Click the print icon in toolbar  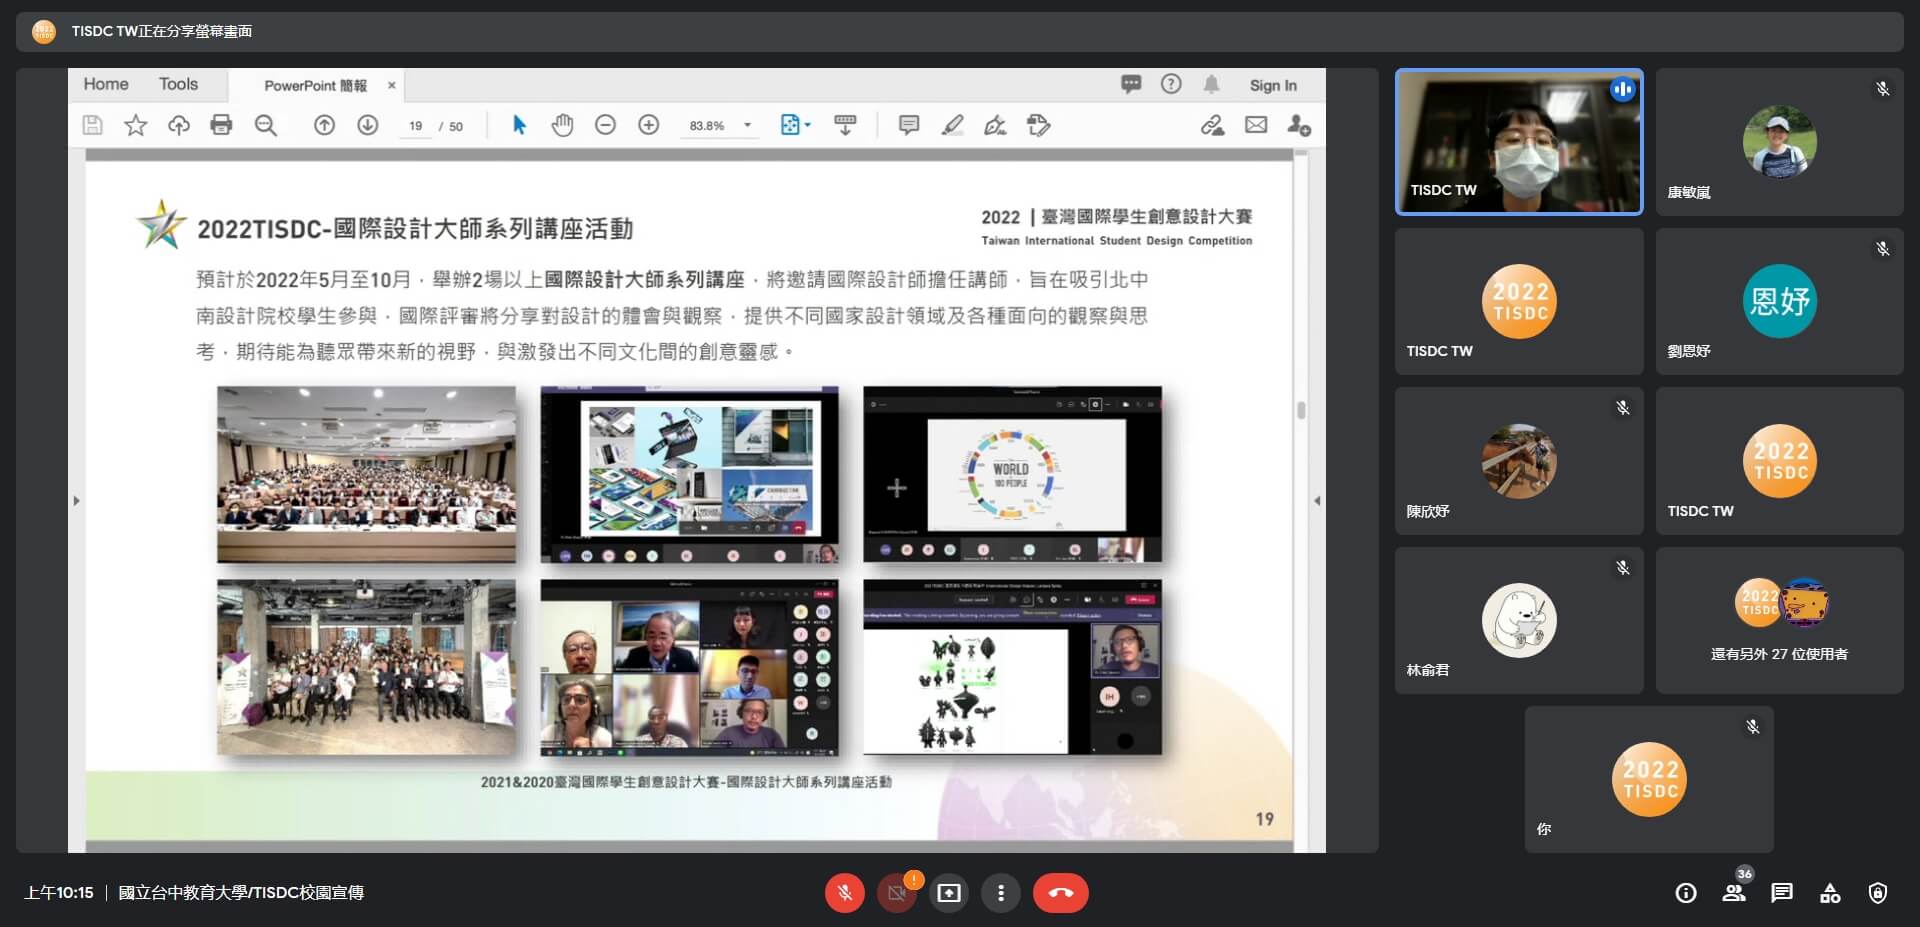coord(221,125)
